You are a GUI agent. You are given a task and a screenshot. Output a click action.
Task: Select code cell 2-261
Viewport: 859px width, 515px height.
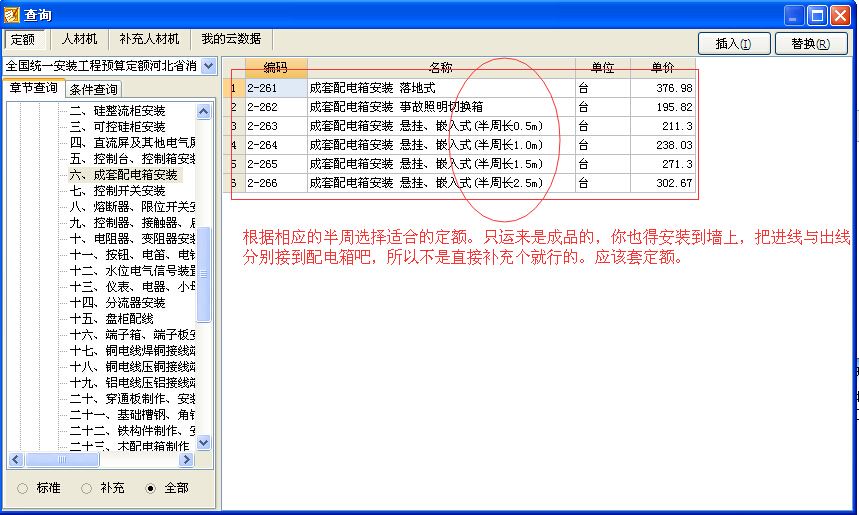pyautogui.click(x=276, y=88)
